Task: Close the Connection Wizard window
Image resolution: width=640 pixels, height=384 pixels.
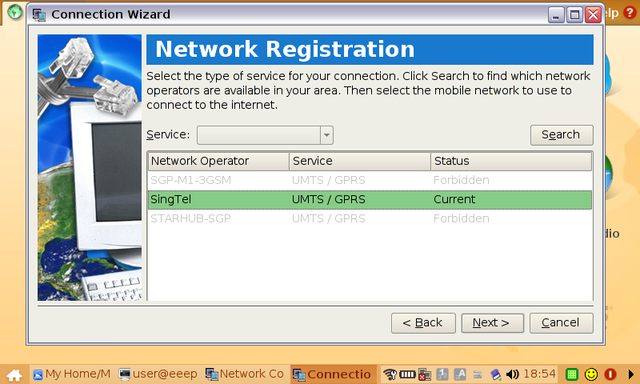Action: tap(593, 15)
